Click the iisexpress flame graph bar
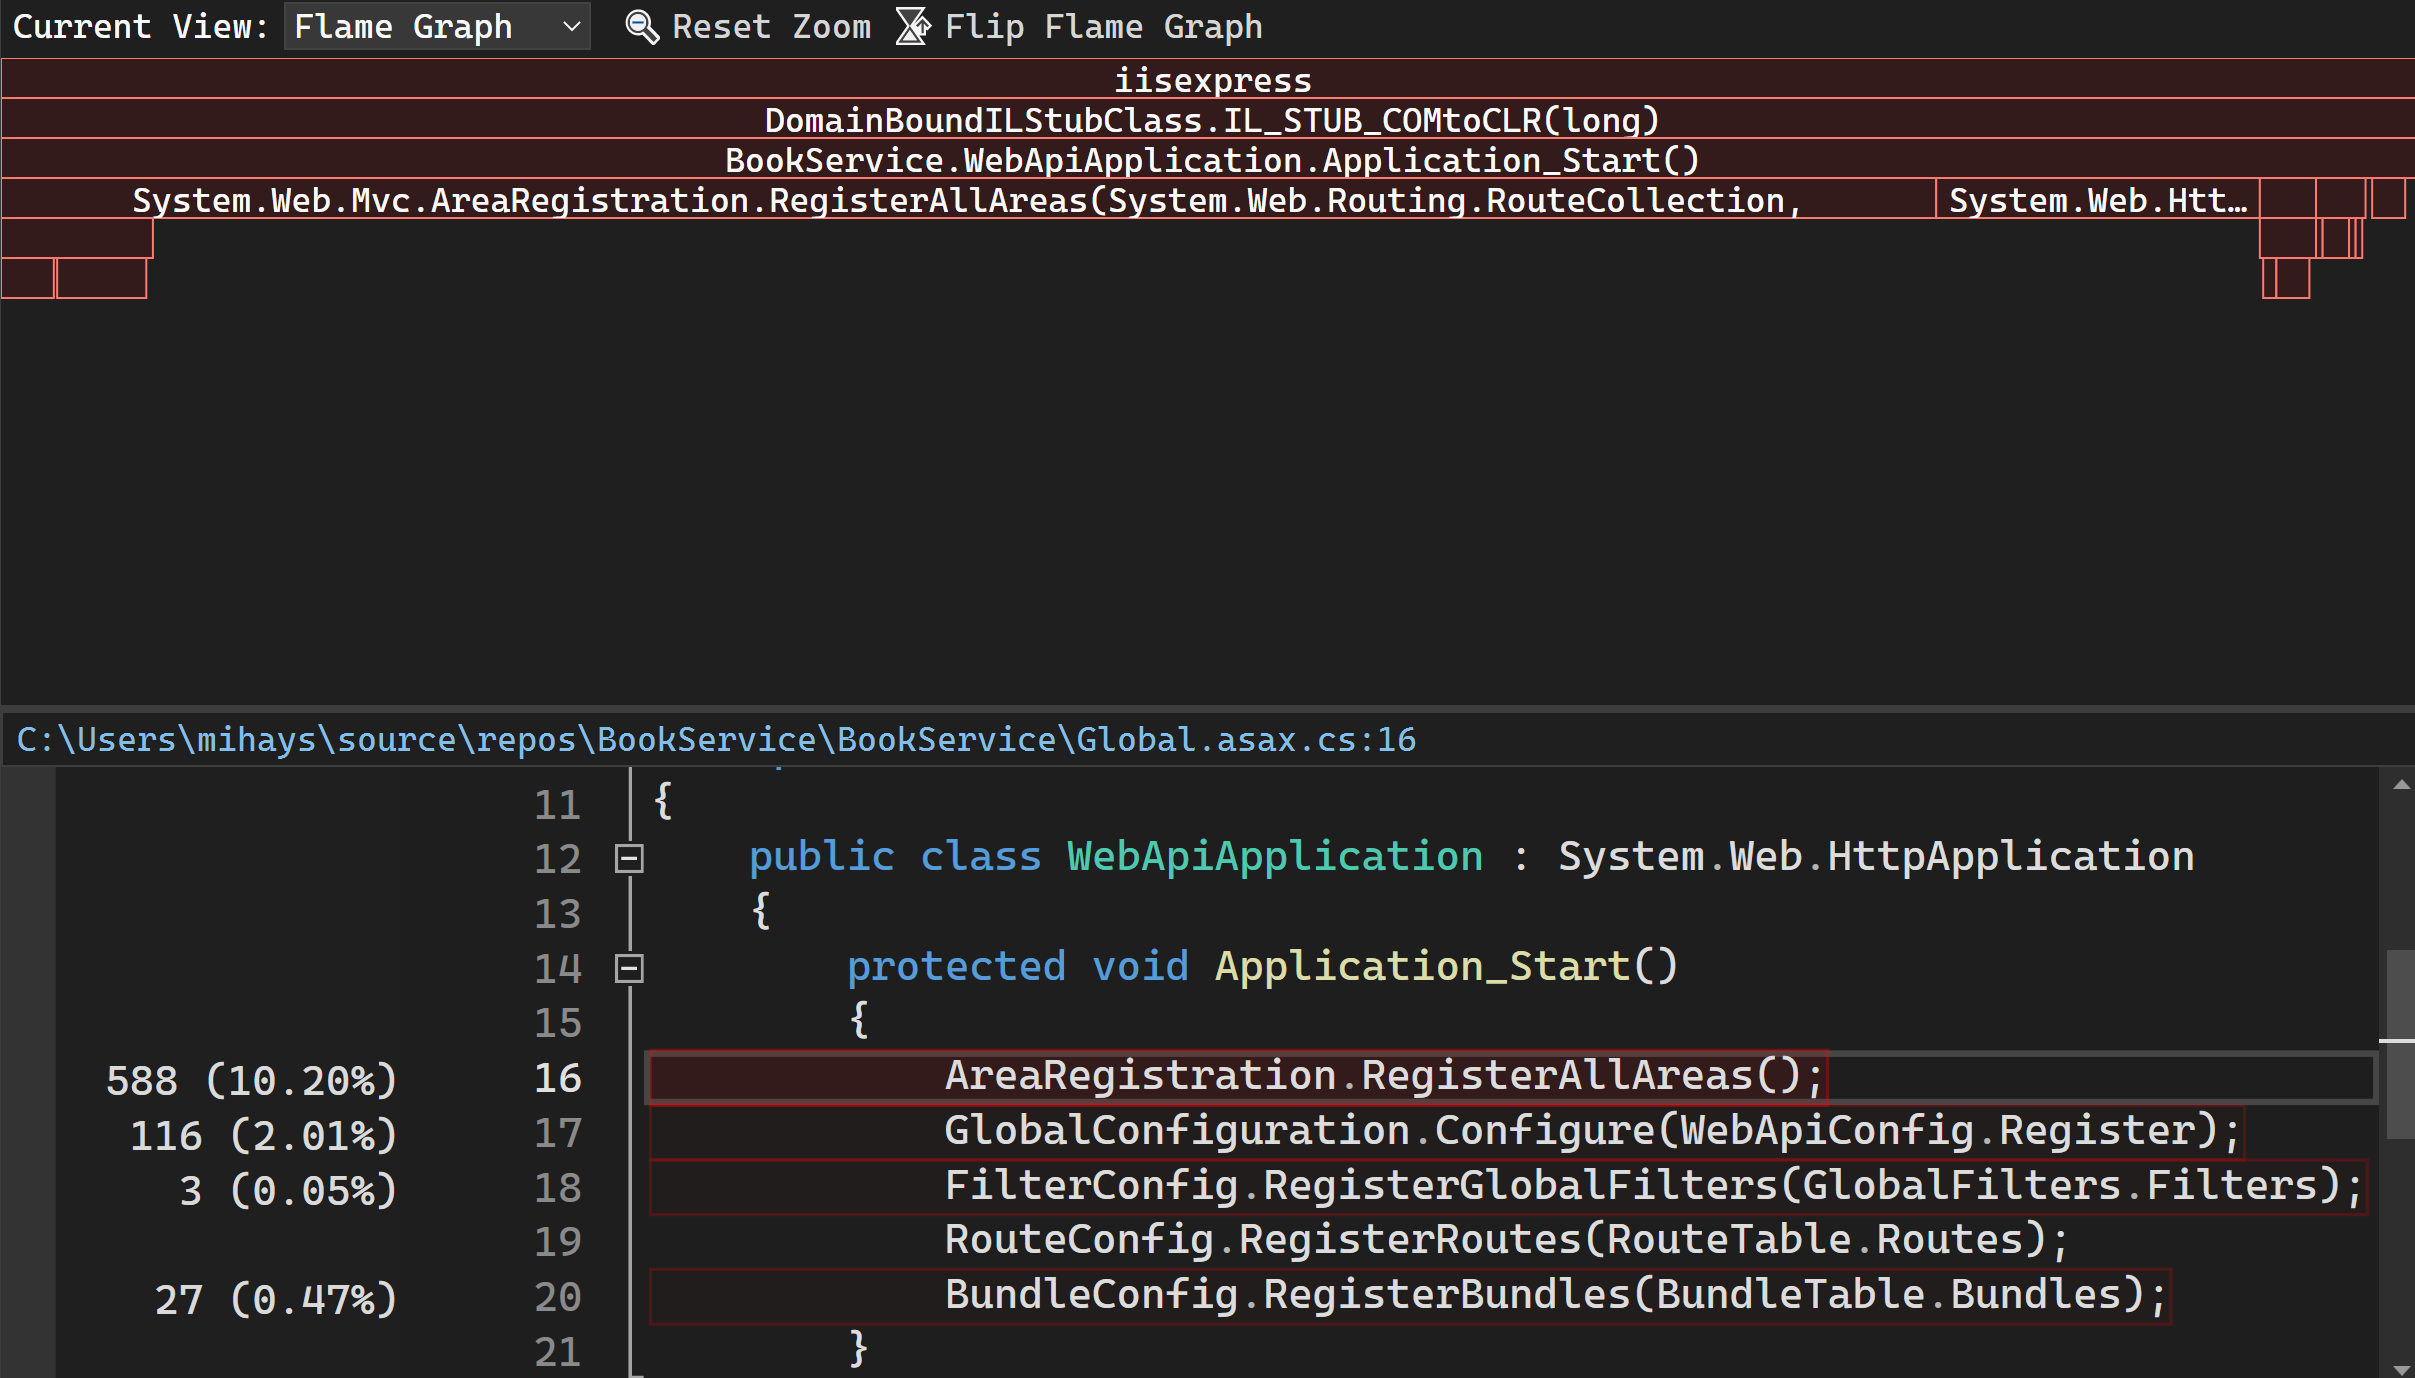The width and height of the screenshot is (2415, 1378). pyautogui.click(x=1208, y=78)
